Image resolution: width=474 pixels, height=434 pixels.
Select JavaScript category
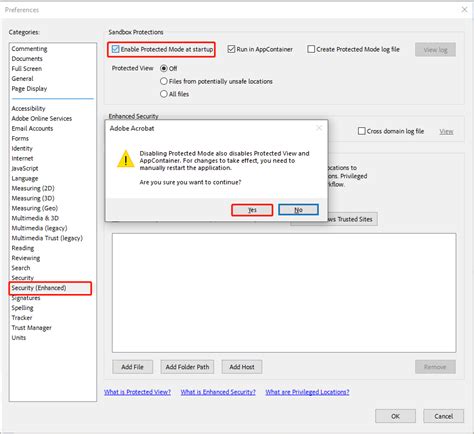pos(25,168)
